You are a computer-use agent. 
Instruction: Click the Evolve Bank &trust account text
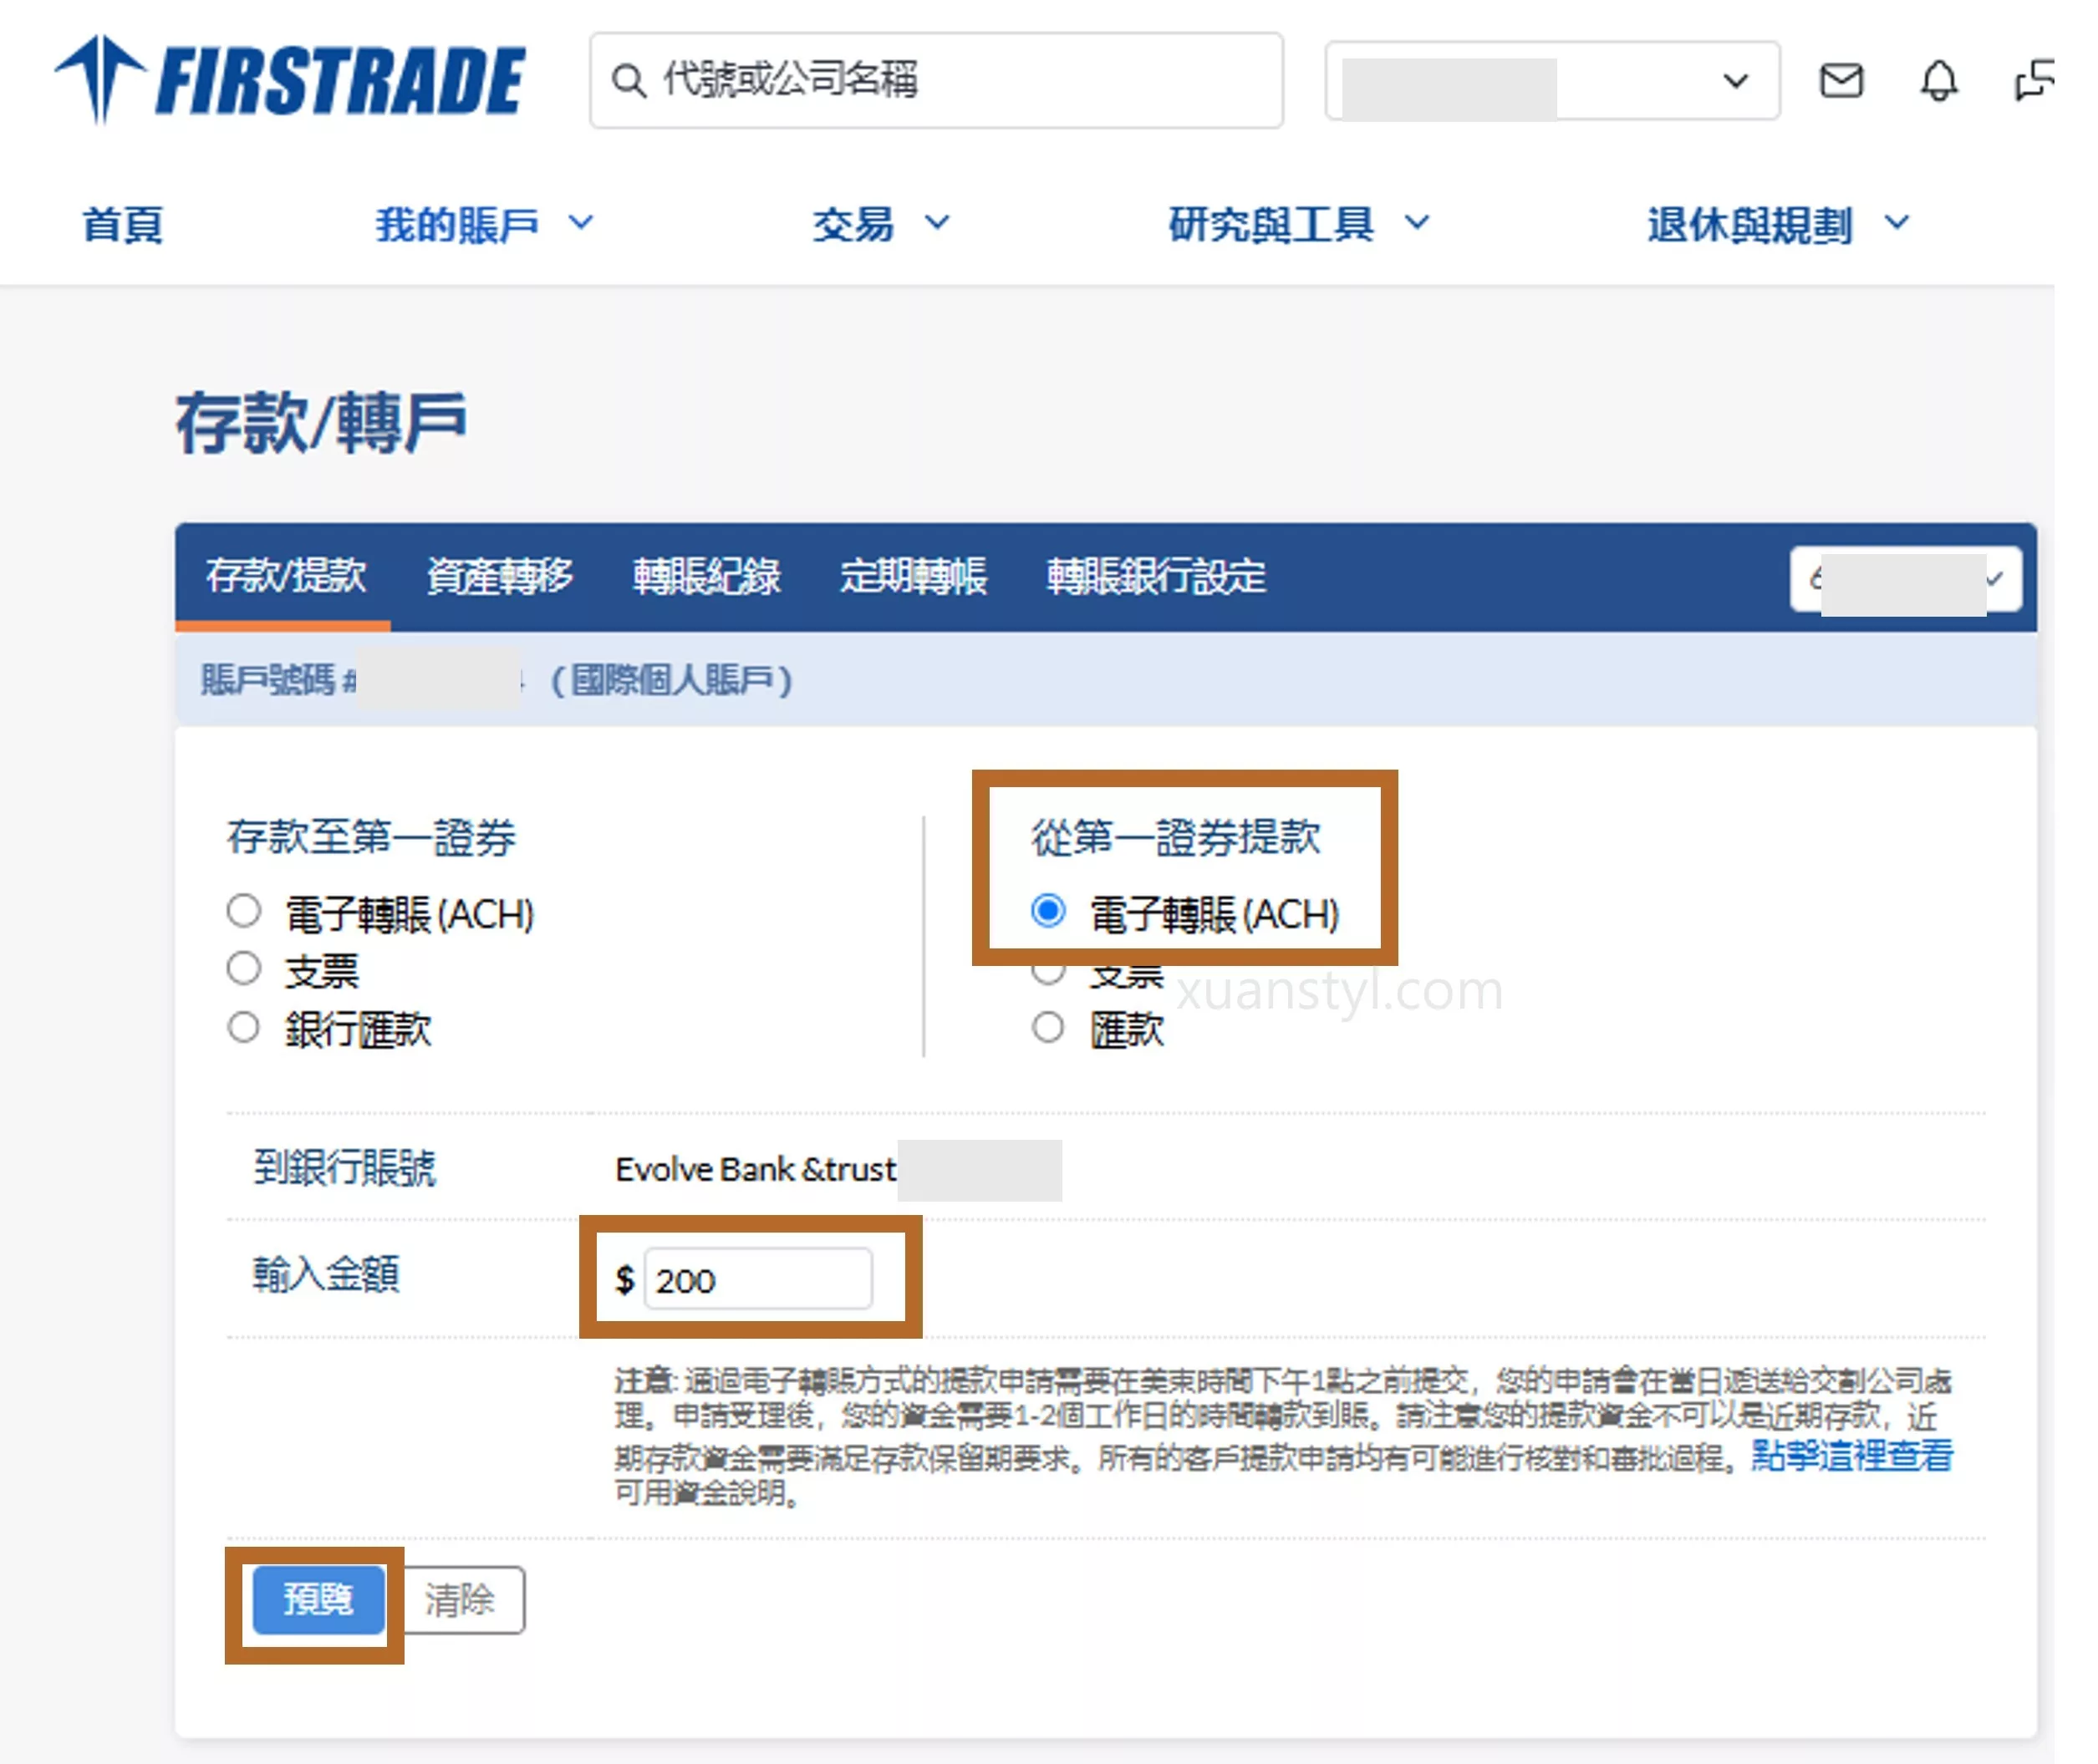point(755,1169)
